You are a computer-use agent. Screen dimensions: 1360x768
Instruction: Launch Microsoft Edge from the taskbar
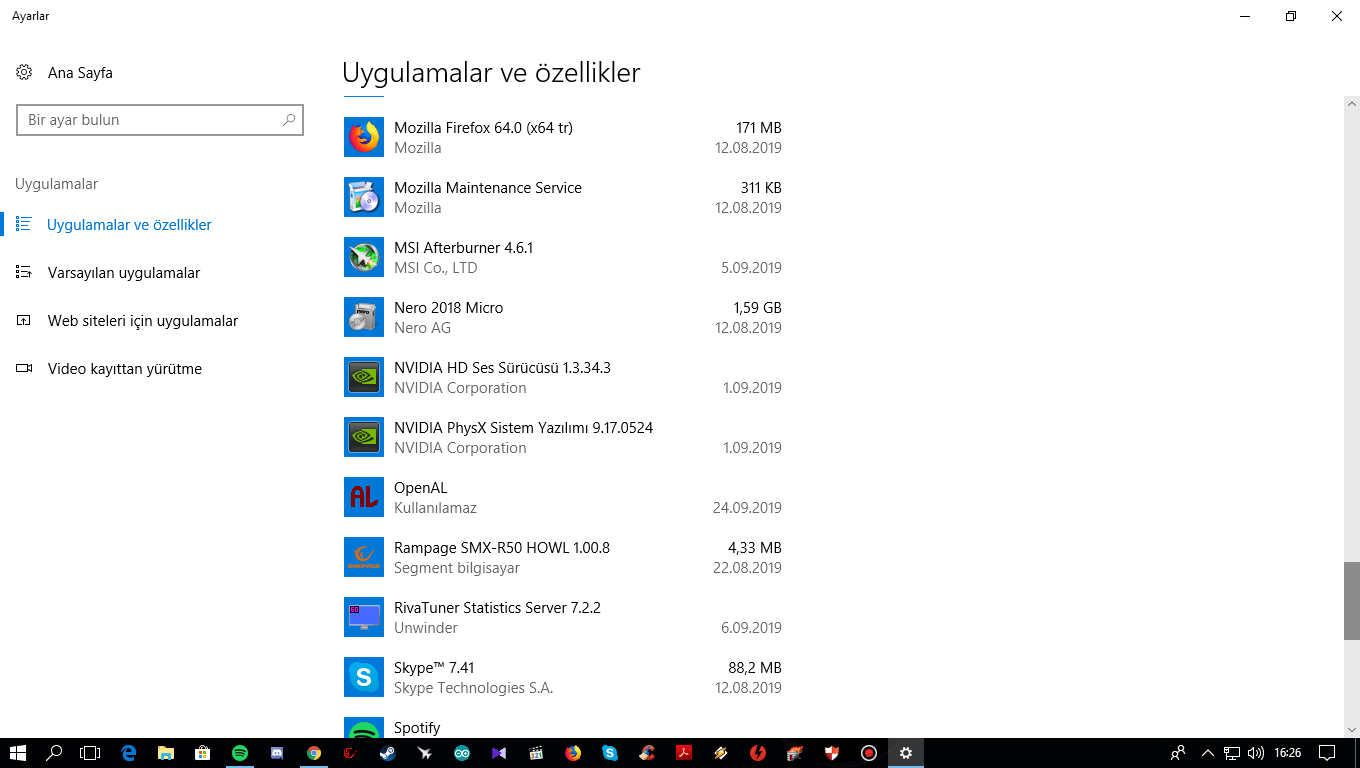point(128,753)
